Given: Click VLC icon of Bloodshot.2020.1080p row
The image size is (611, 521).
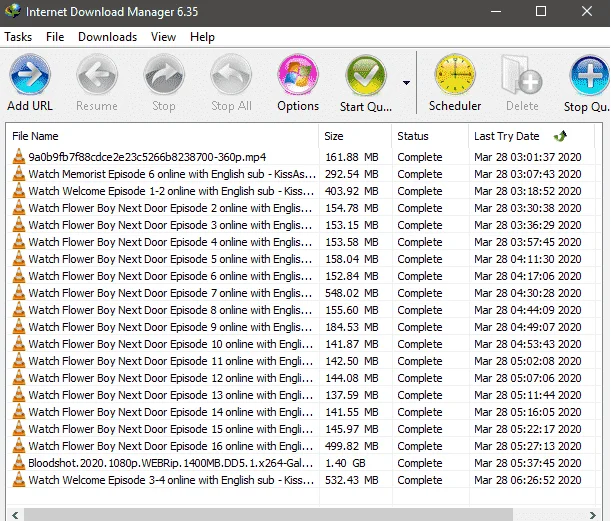Looking at the screenshot, I should (x=18, y=463).
